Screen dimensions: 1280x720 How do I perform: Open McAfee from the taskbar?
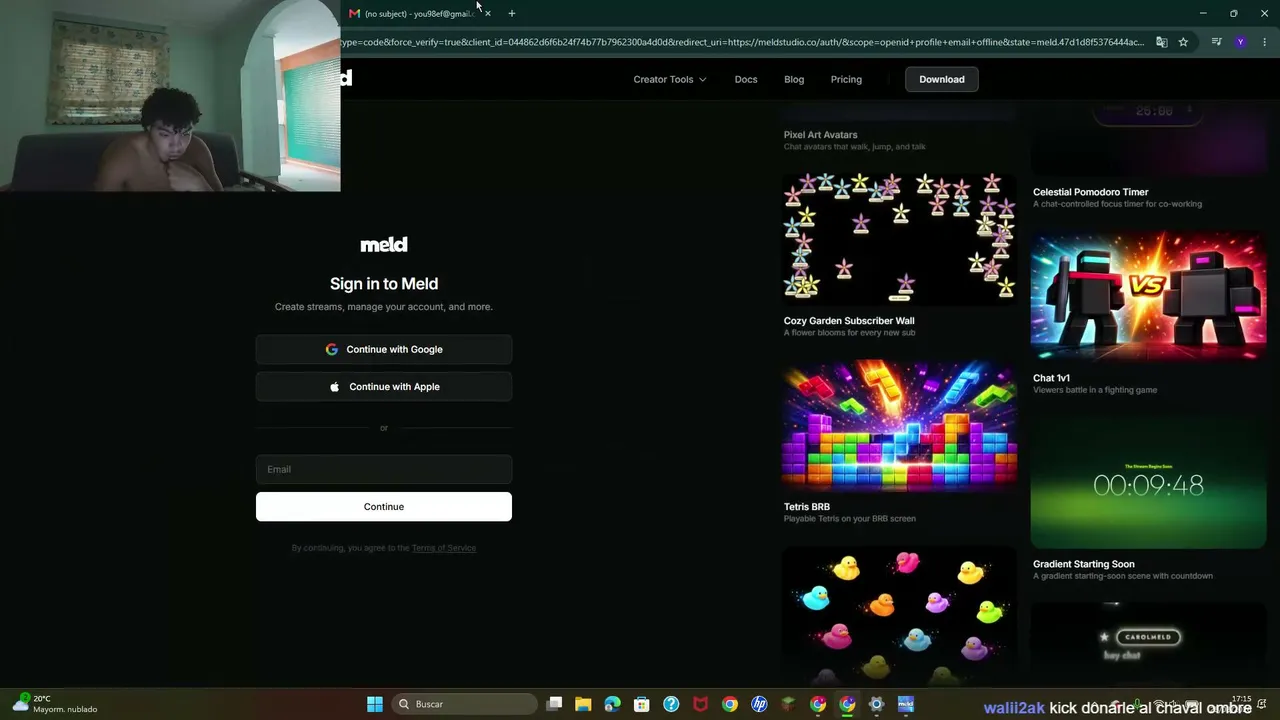click(x=701, y=704)
